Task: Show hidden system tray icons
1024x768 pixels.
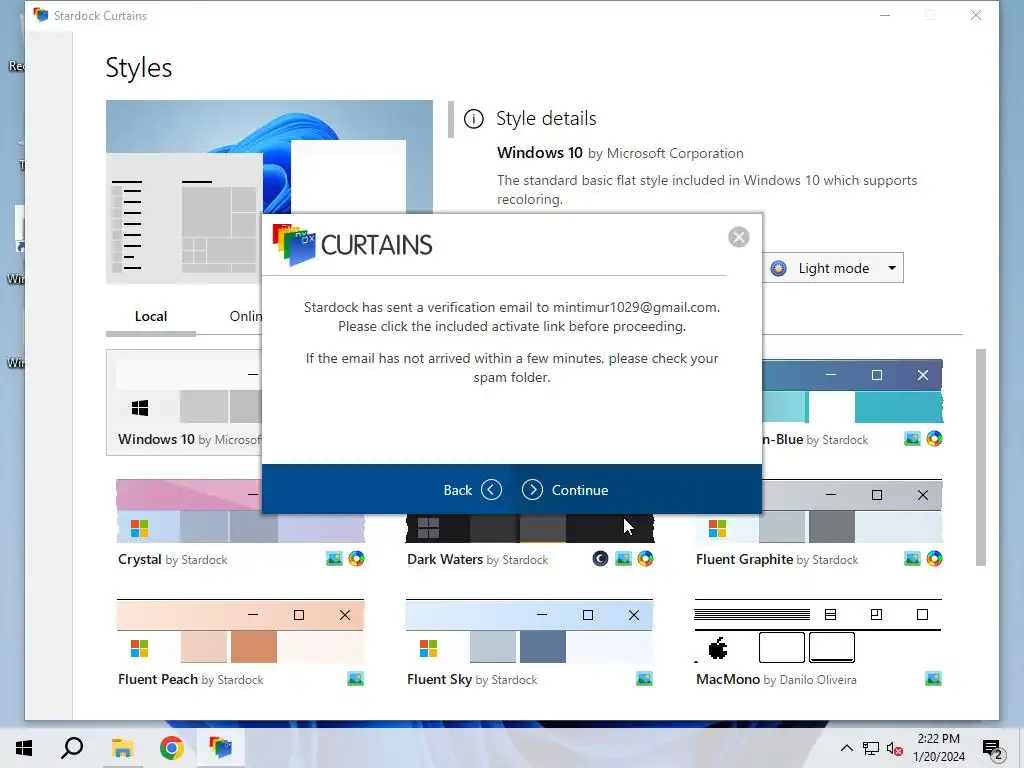Action: [846, 748]
